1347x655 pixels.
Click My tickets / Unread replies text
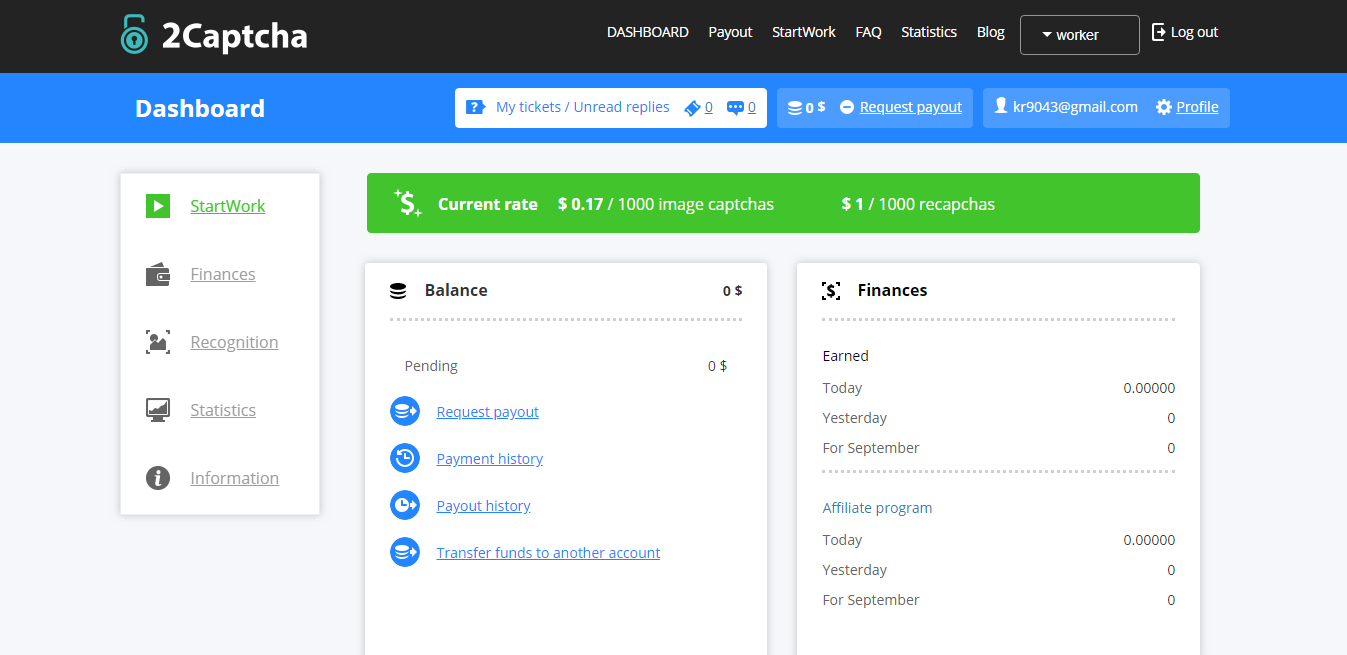click(x=583, y=107)
